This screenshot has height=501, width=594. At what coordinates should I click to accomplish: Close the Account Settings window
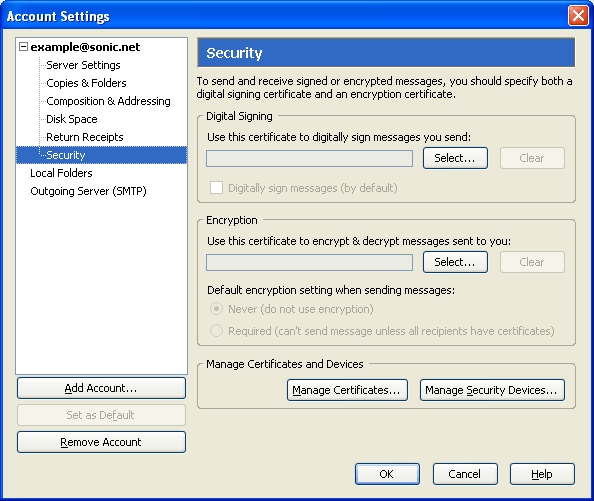pyautogui.click(x=578, y=16)
